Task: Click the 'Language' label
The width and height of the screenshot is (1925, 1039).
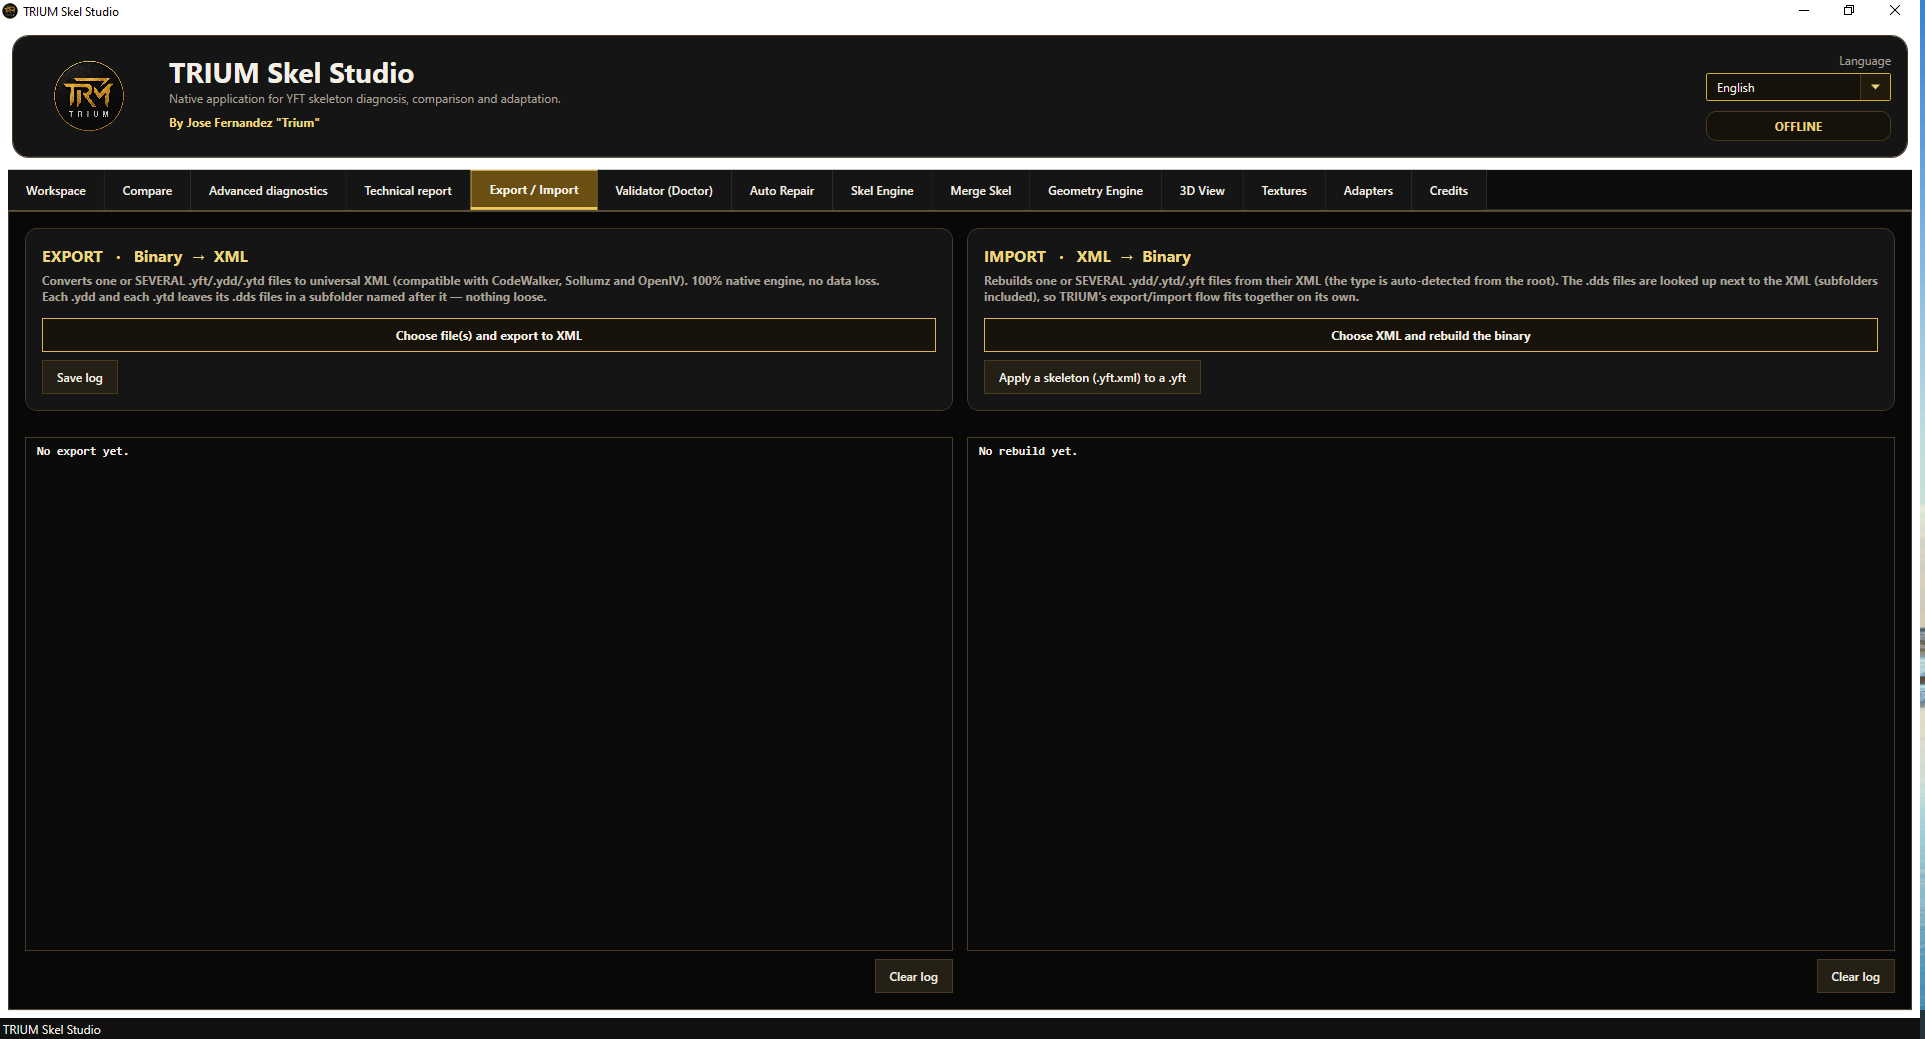Action: click(x=1865, y=61)
